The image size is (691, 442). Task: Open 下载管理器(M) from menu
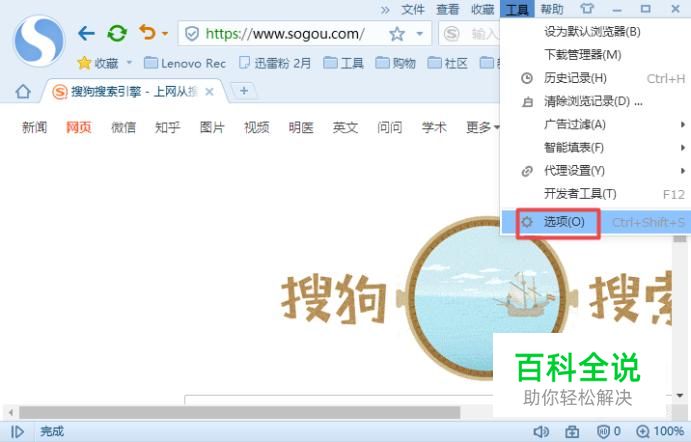click(x=595, y=55)
